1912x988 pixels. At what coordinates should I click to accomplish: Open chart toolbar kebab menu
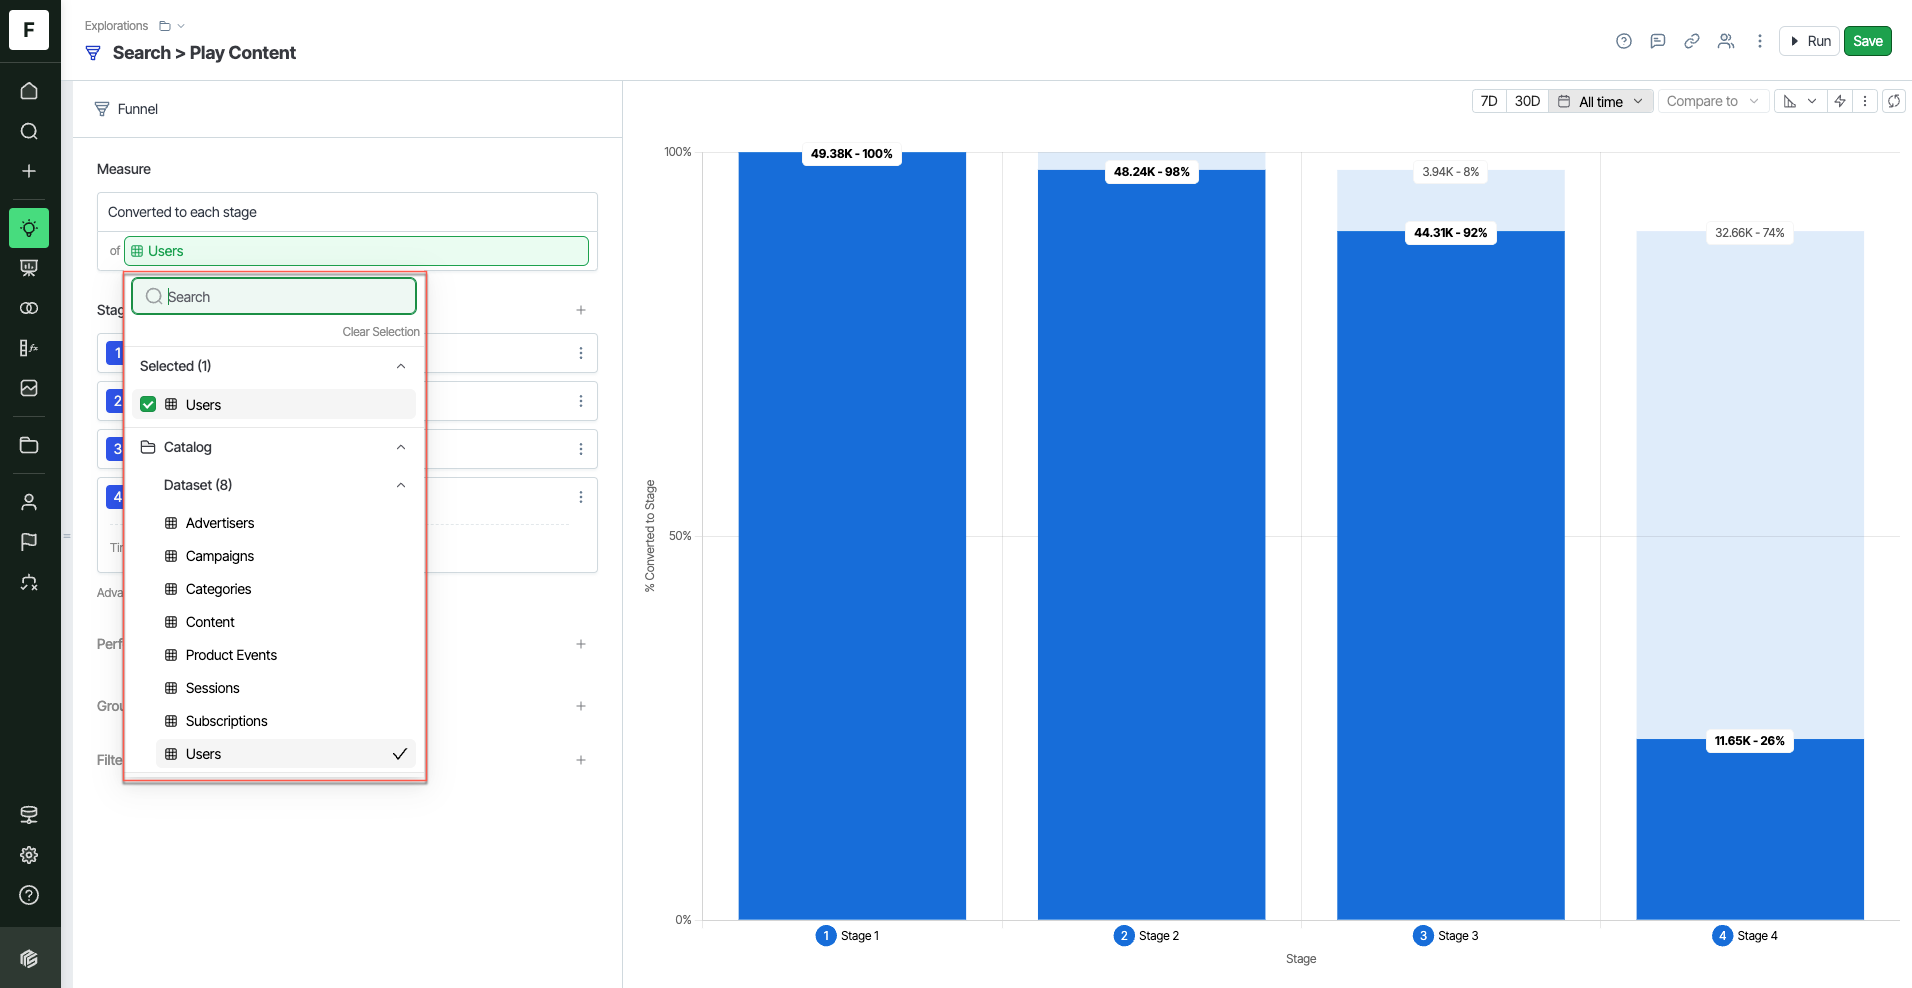click(x=1865, y=101)
